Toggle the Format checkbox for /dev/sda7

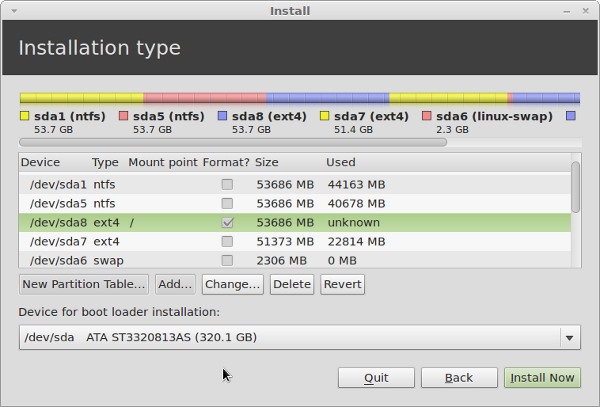coord(228,242)
